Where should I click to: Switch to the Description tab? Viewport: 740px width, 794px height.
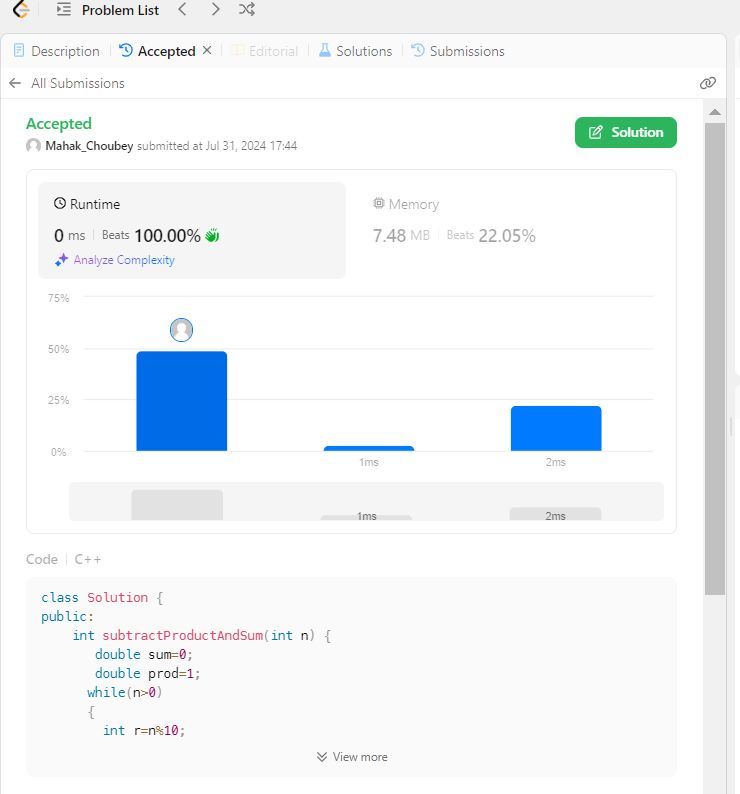pos(56,51)
